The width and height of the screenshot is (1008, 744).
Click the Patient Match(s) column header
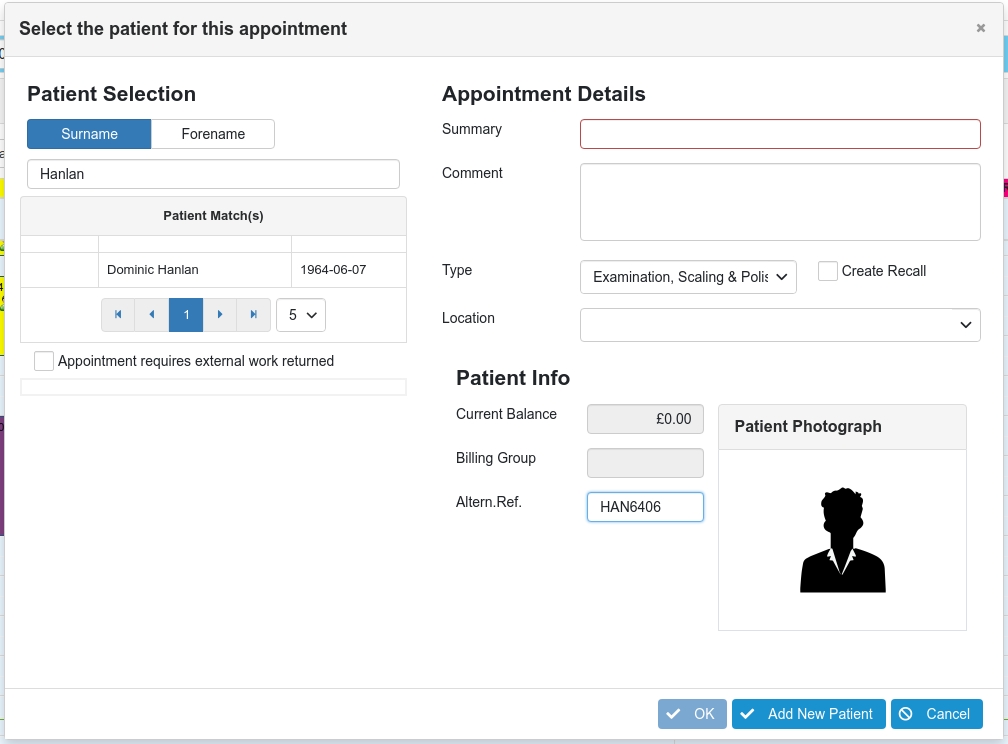pos(213,215)
